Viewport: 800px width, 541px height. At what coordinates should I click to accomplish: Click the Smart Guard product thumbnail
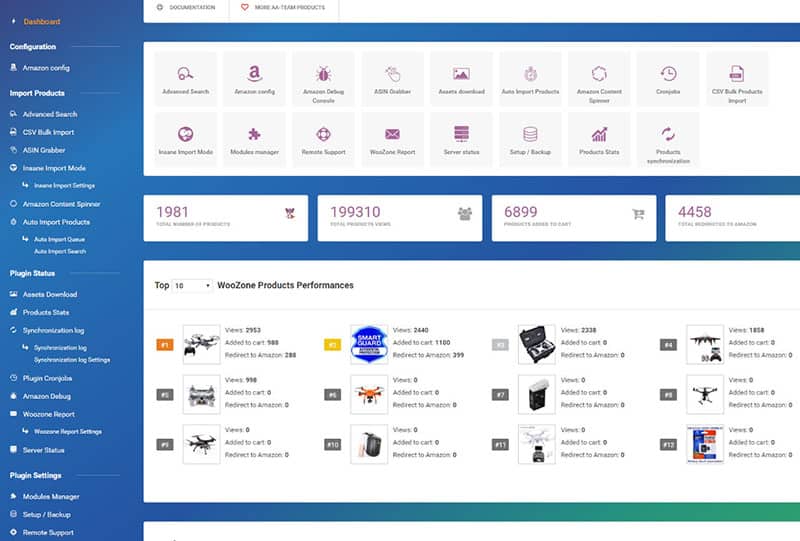click(369, 345)
